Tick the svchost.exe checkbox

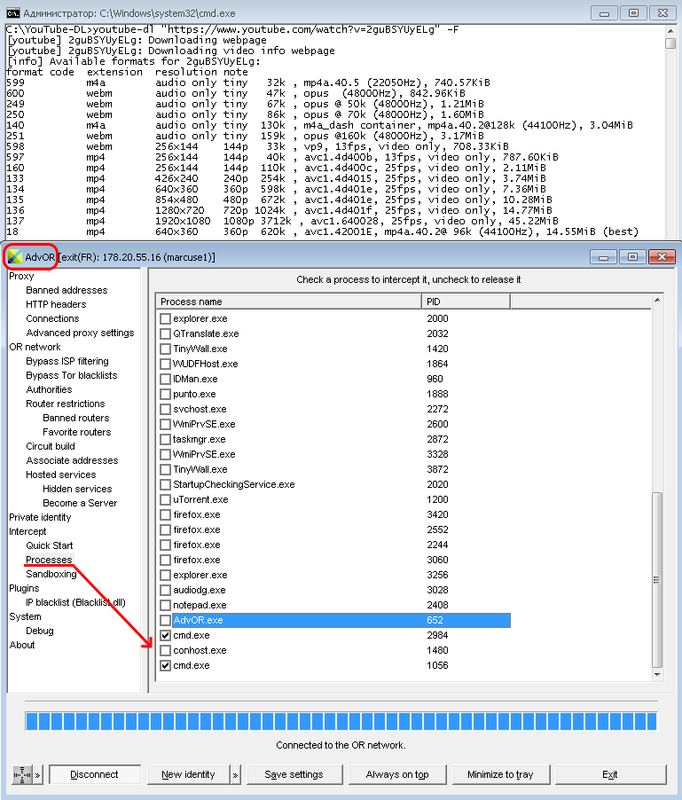pyautogui.click(x=165, y=409)
